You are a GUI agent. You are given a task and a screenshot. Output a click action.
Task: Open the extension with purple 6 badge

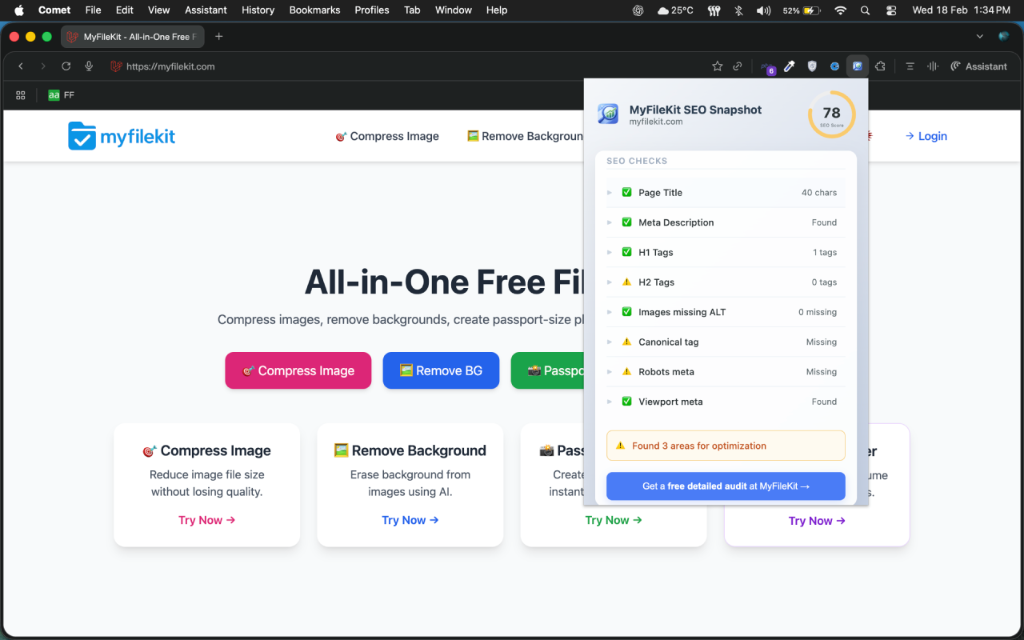pos(767,67)
